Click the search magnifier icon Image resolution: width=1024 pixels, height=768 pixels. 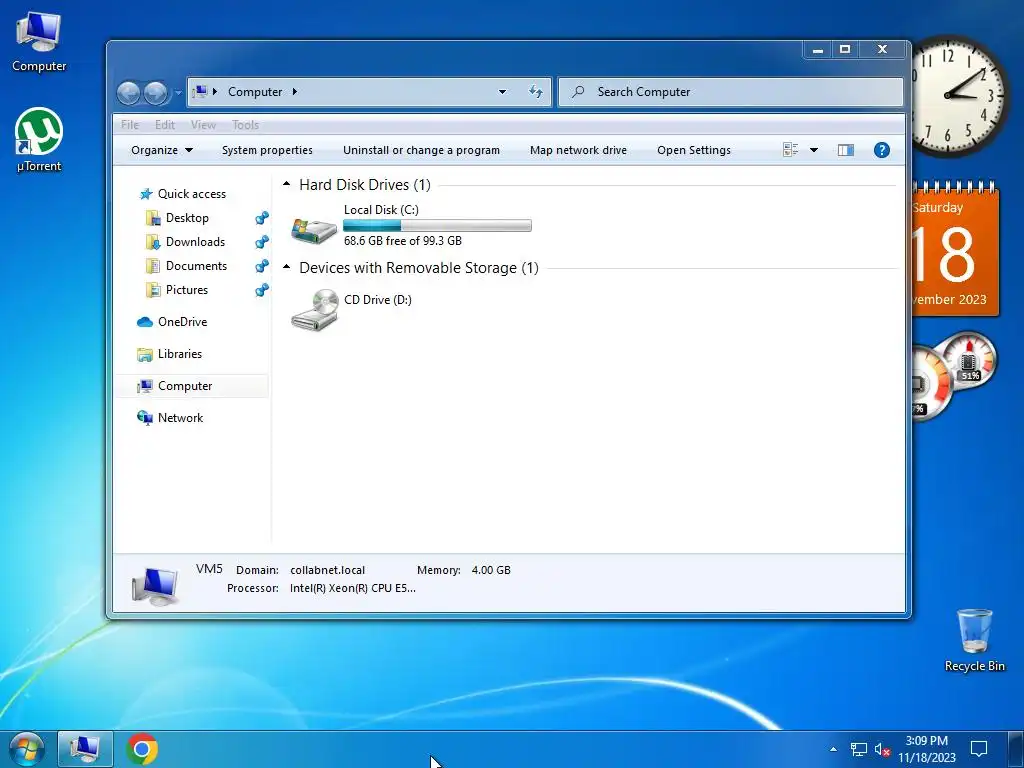click(x=577, y=91)
